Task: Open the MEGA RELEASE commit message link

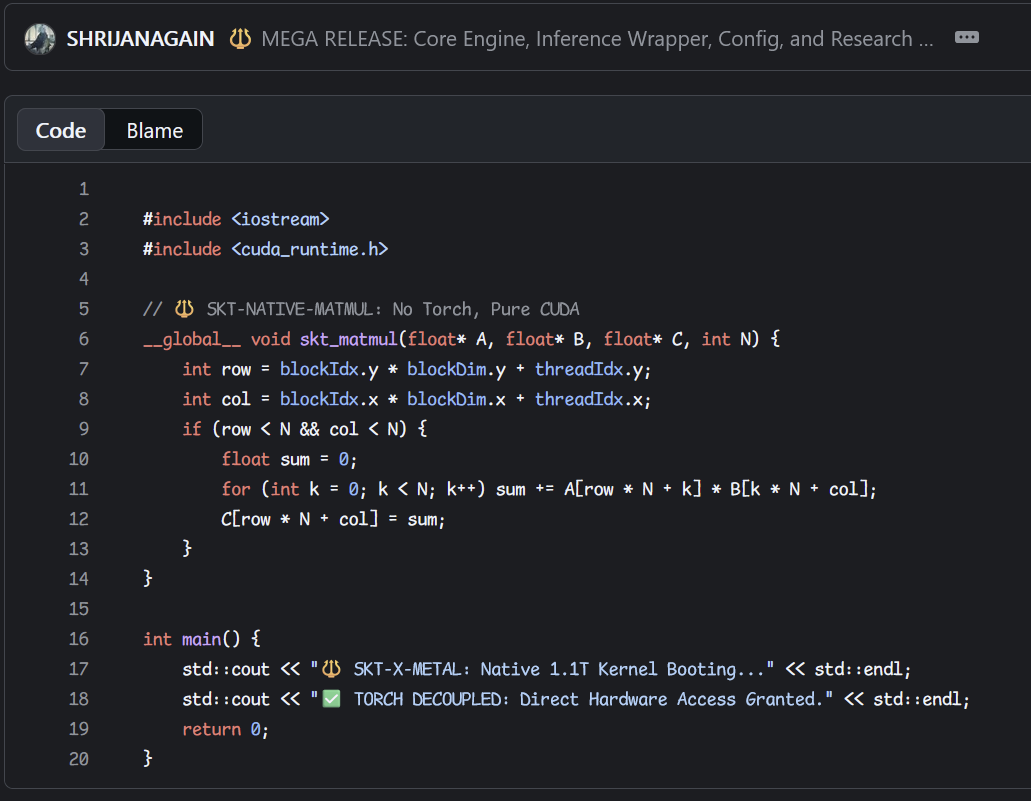Action: (597, 39)
